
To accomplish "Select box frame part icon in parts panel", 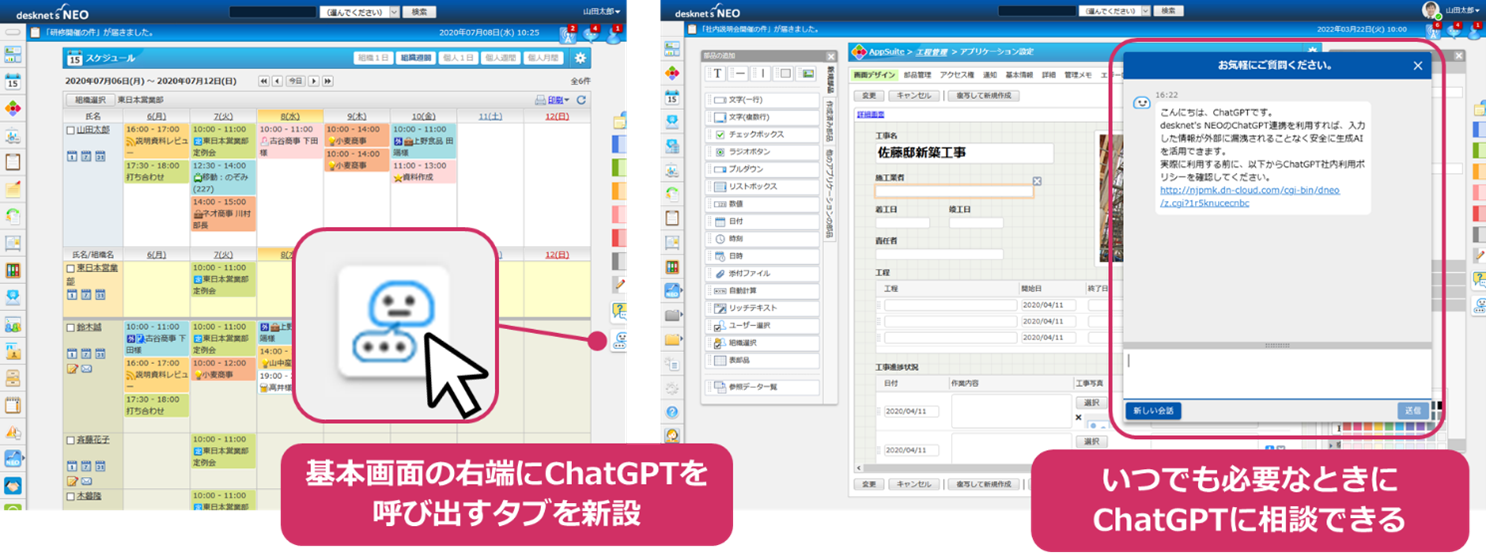I will click(785, 74).
